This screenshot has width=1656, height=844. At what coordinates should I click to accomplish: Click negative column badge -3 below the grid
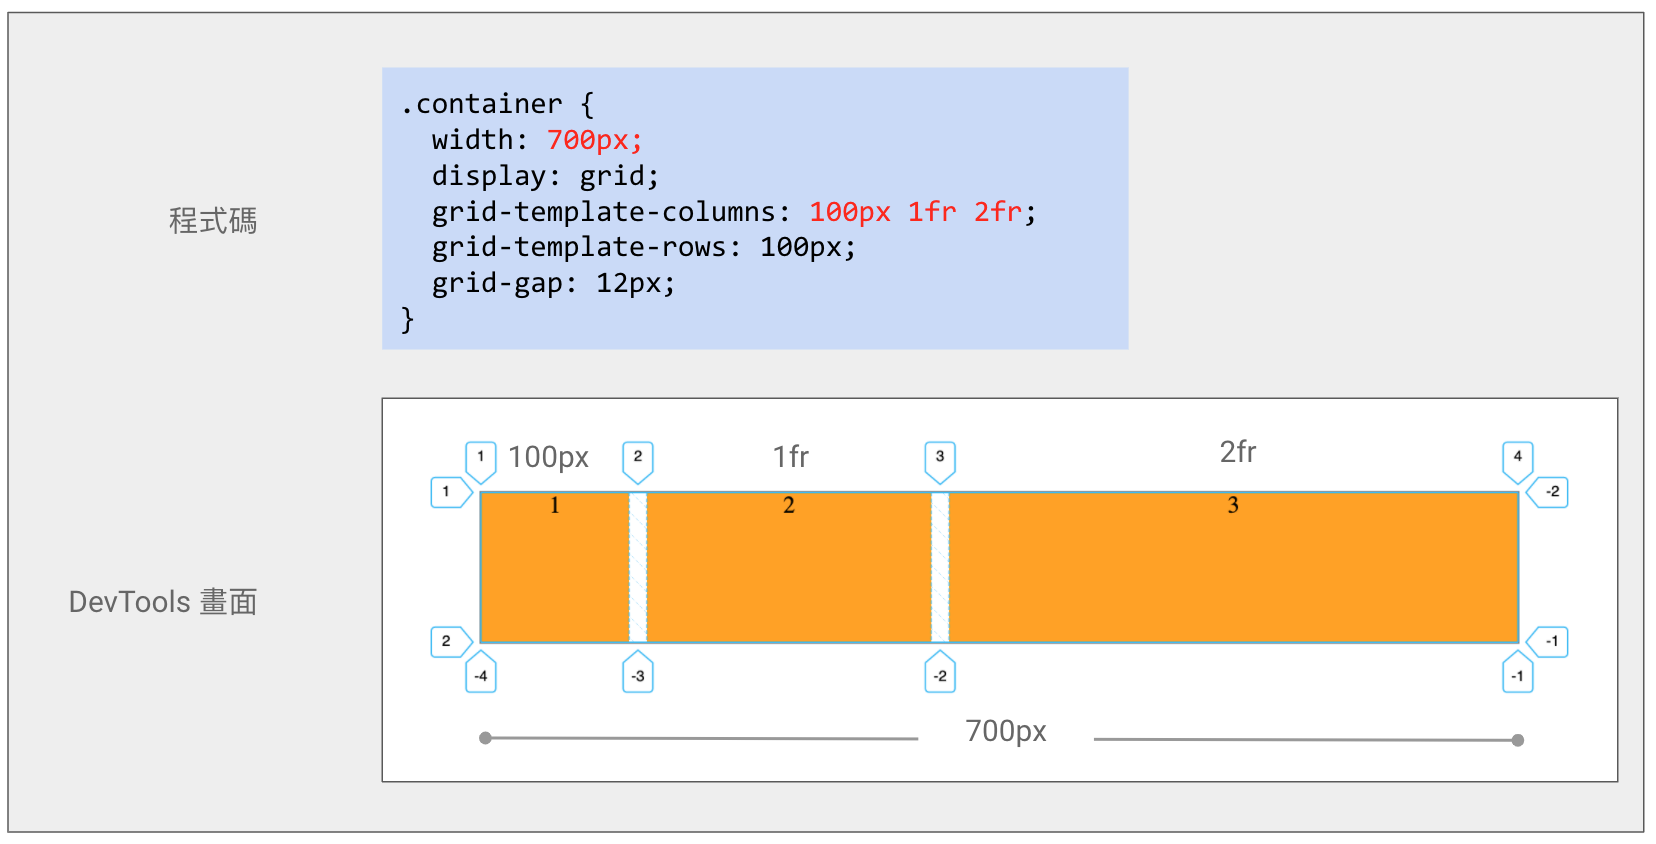pyautogui.click(x=638, y=675)
